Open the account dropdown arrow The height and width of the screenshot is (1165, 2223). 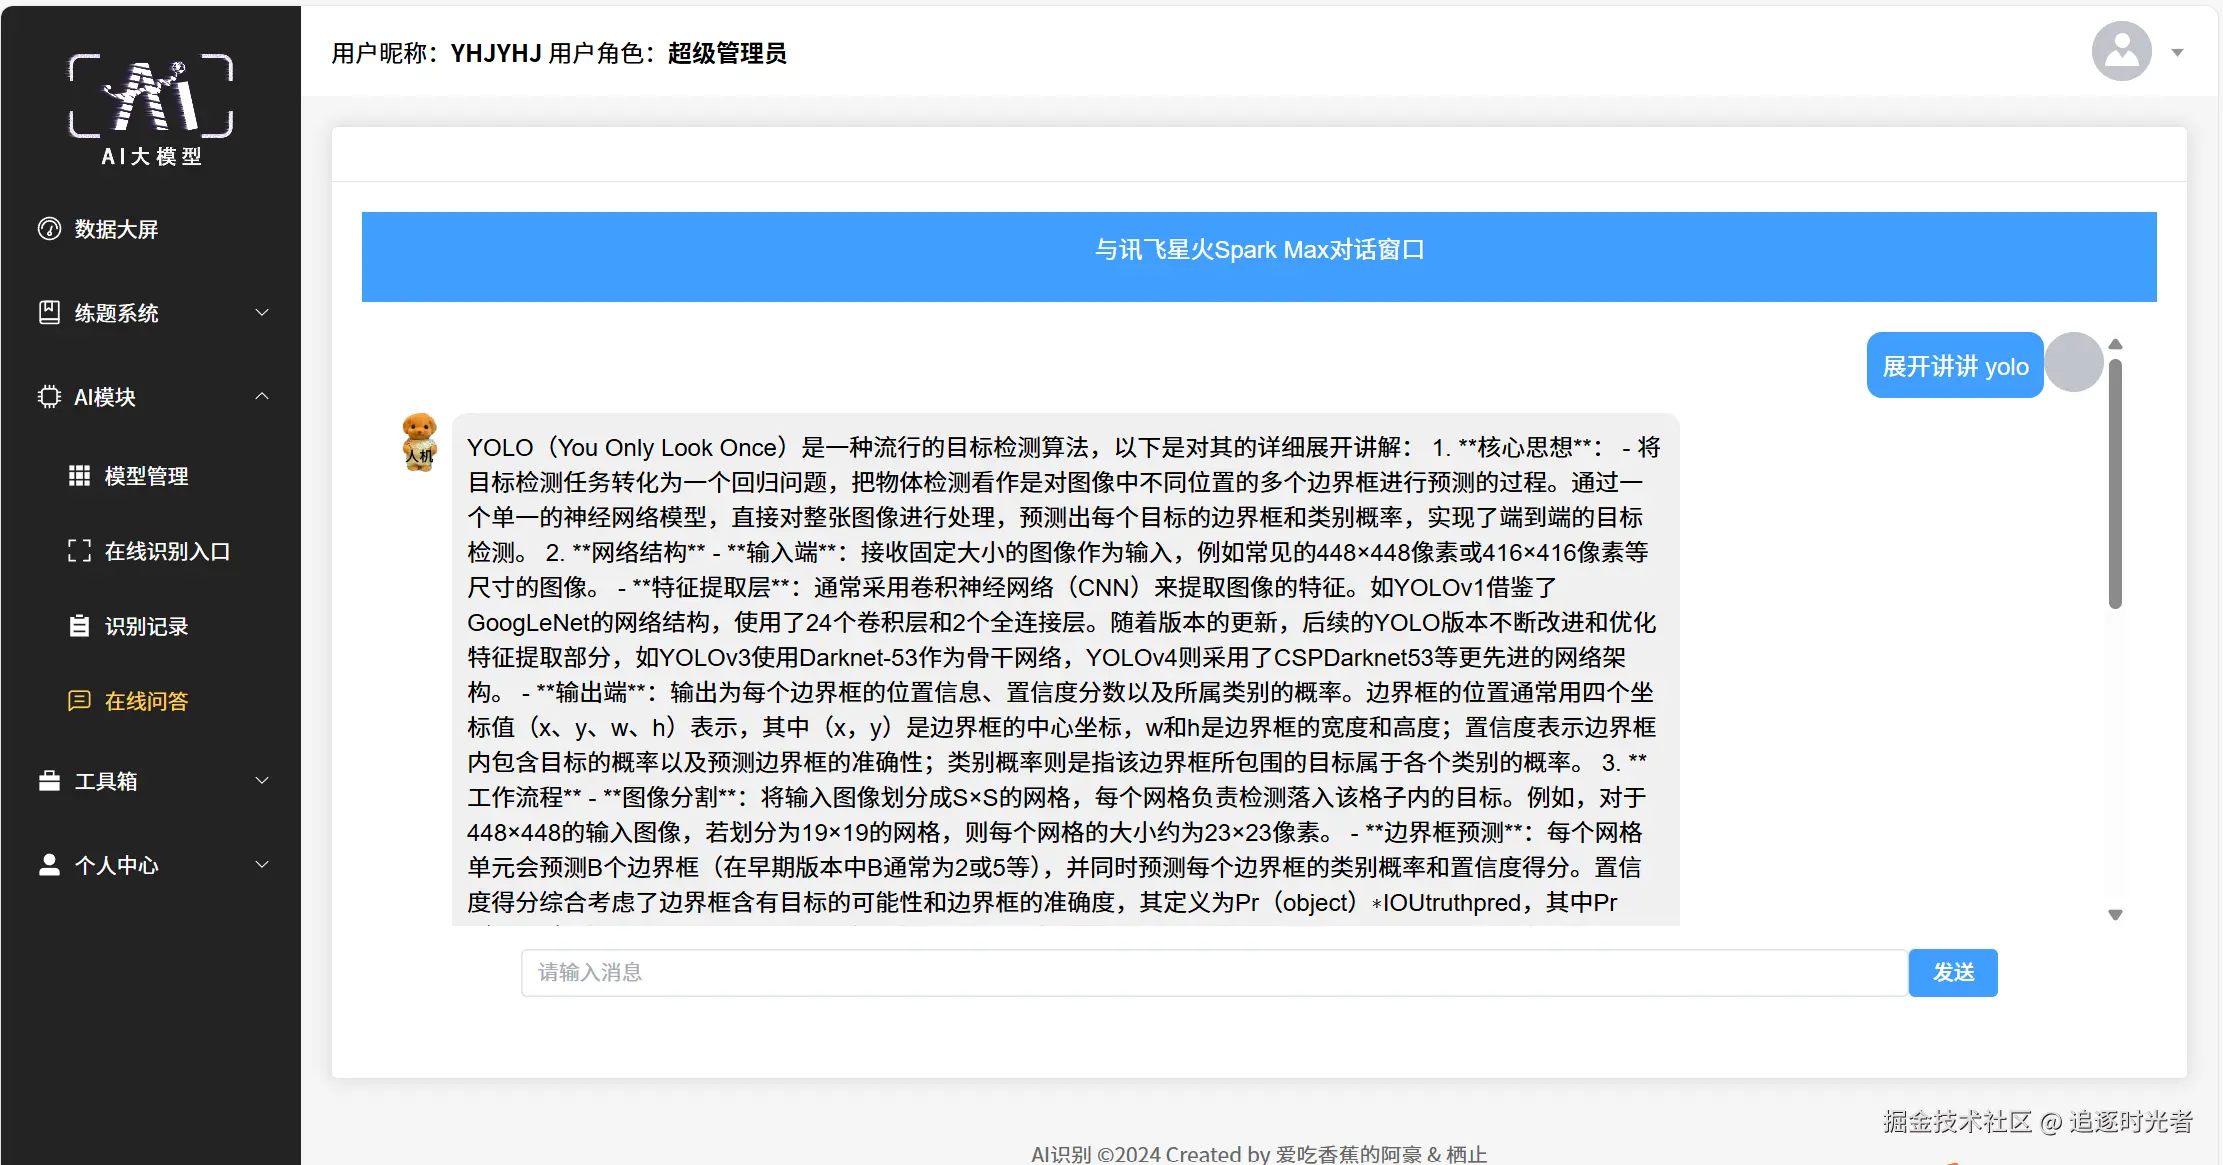2177,53
